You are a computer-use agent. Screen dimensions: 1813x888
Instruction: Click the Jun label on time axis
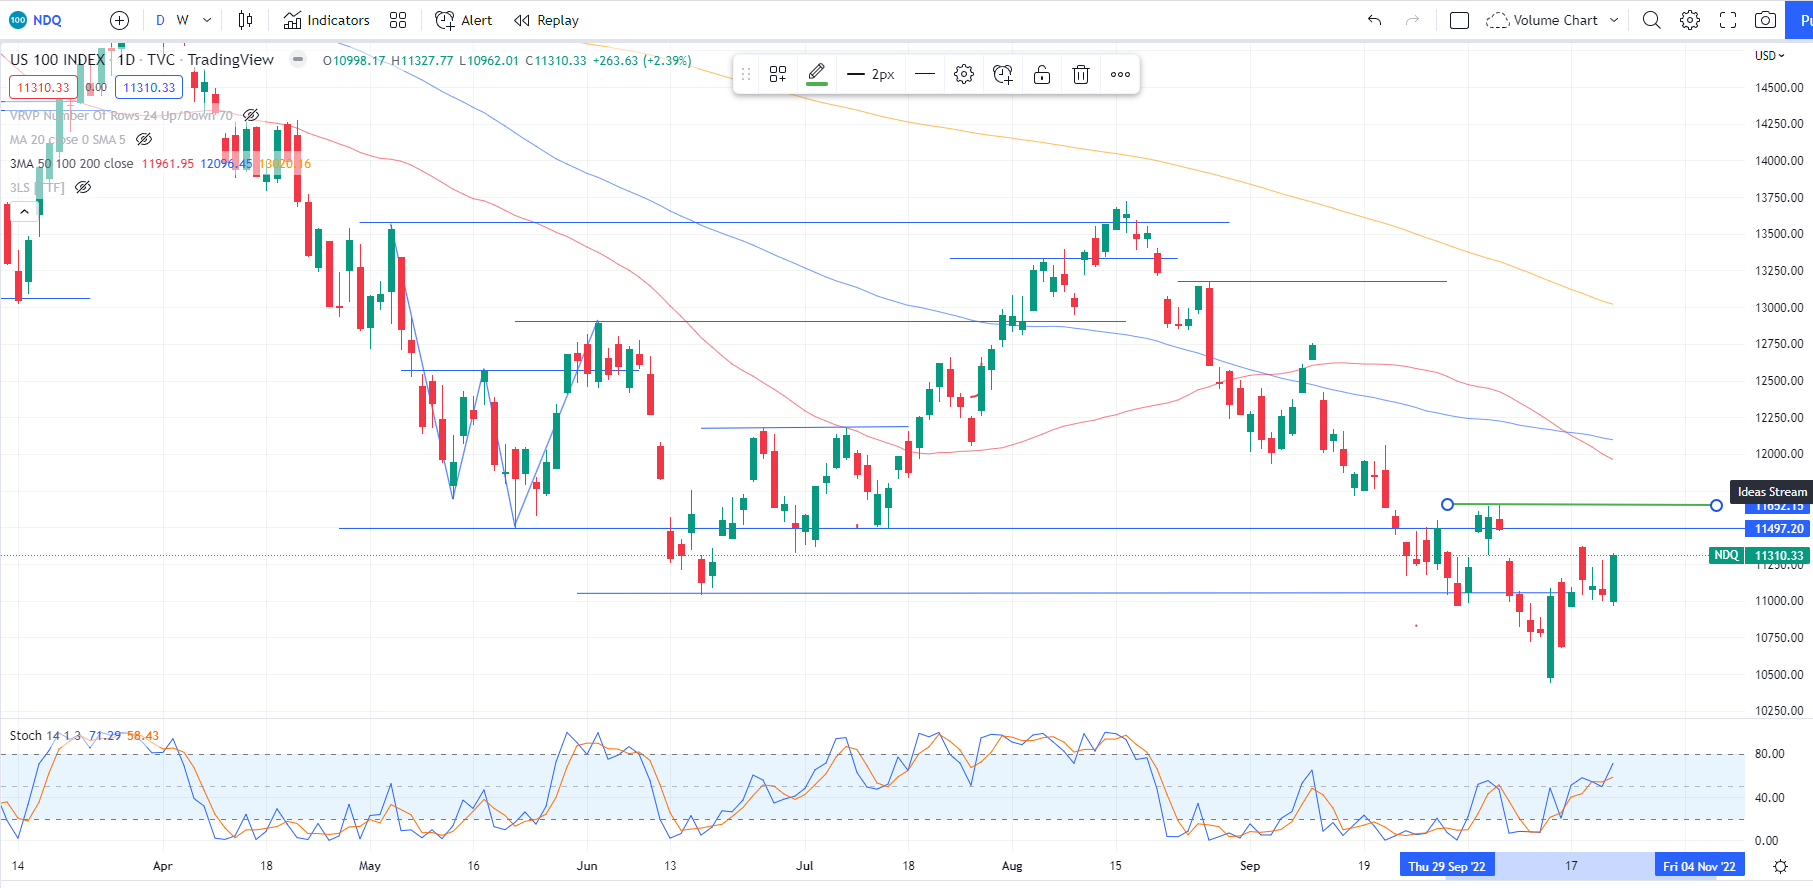pyautogui.click(x=587, y=866)
